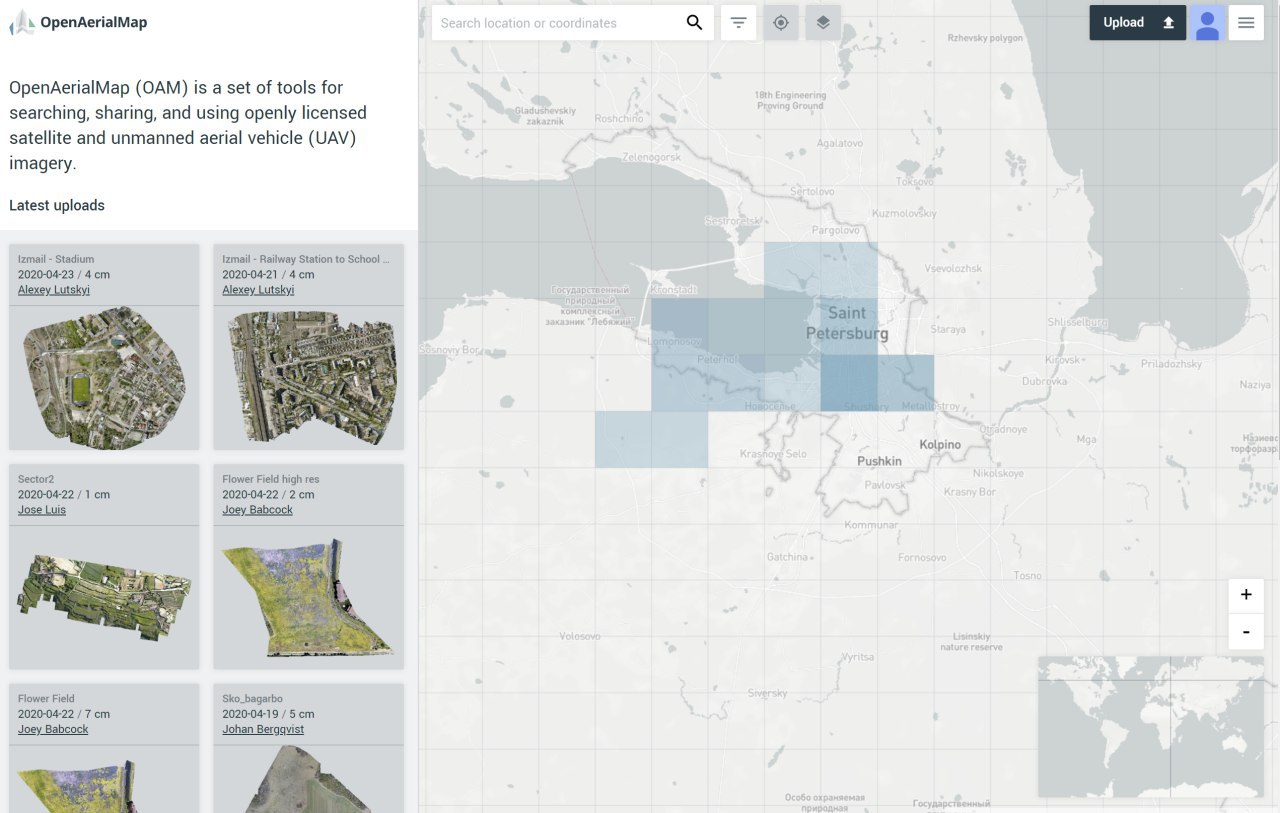
Task: Open Sector2 imagery thumbnail
Action: [104, 598]
